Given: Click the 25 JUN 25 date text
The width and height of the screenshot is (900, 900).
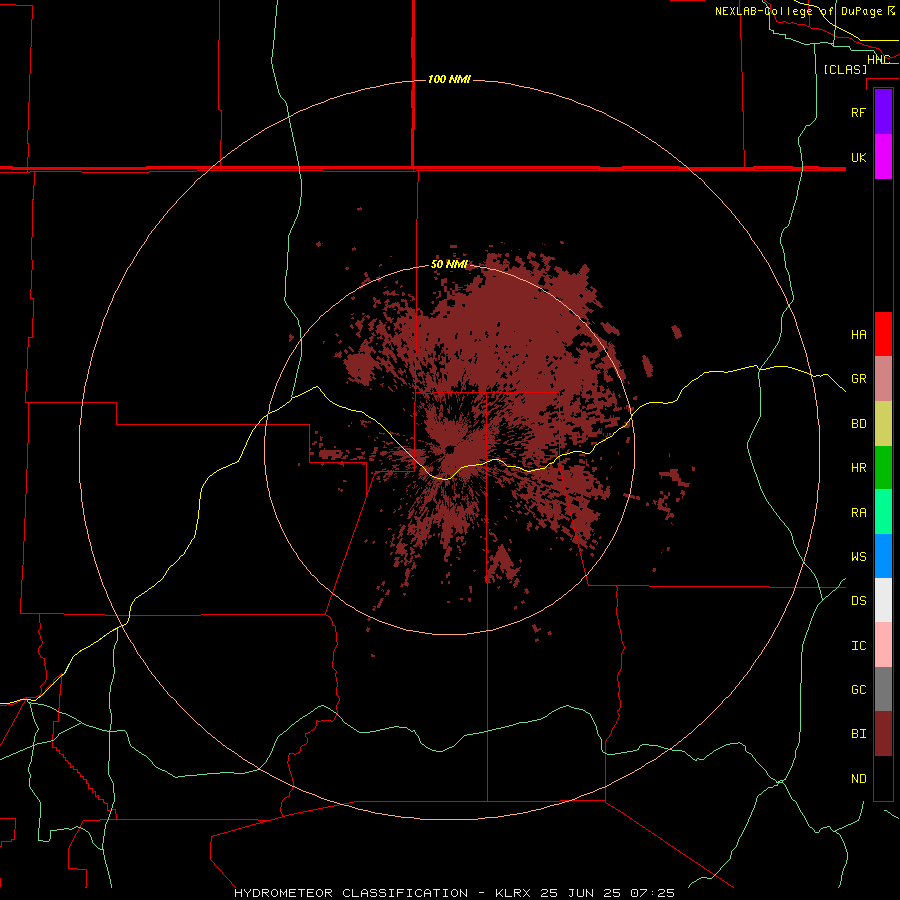Looking at the screenshot, I should (x=583, y=893).
